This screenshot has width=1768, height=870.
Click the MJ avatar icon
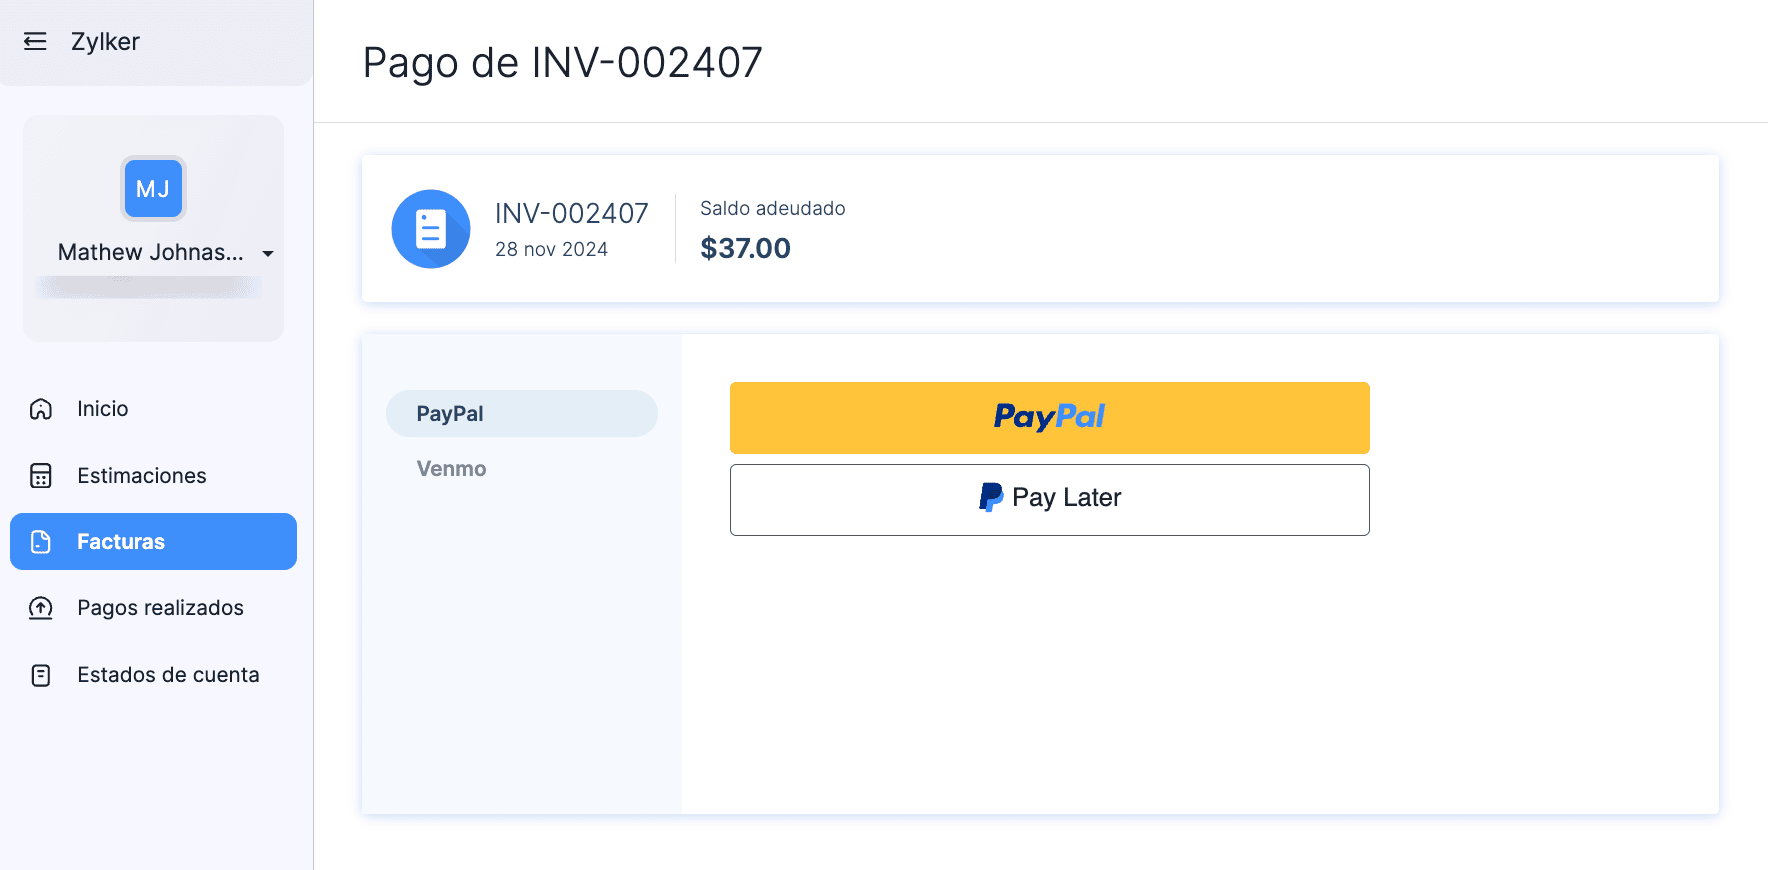(x=153, y=188)
